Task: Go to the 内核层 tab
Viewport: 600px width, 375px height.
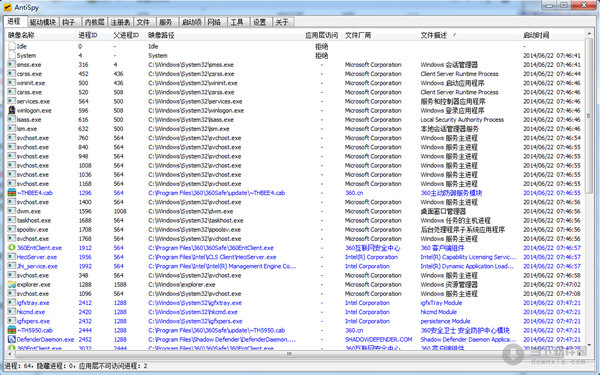Action: (95, 22)
